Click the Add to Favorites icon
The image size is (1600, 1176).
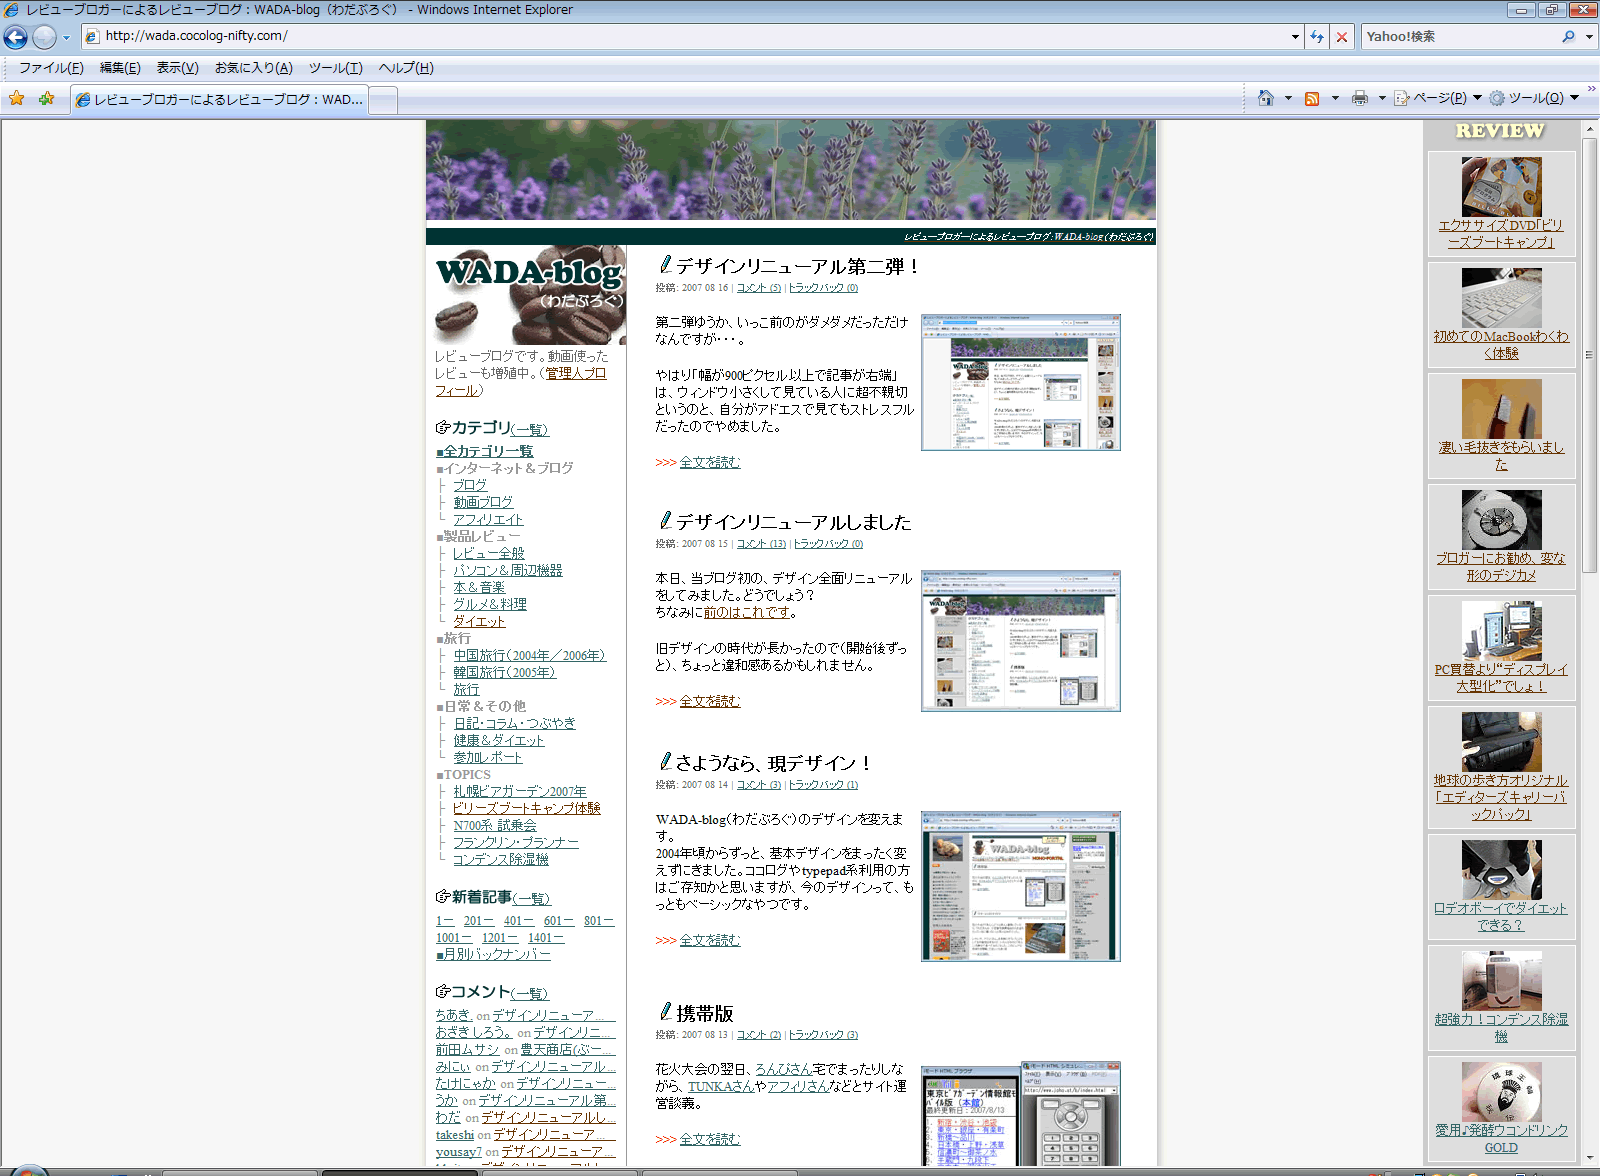[x=46, y=98]
